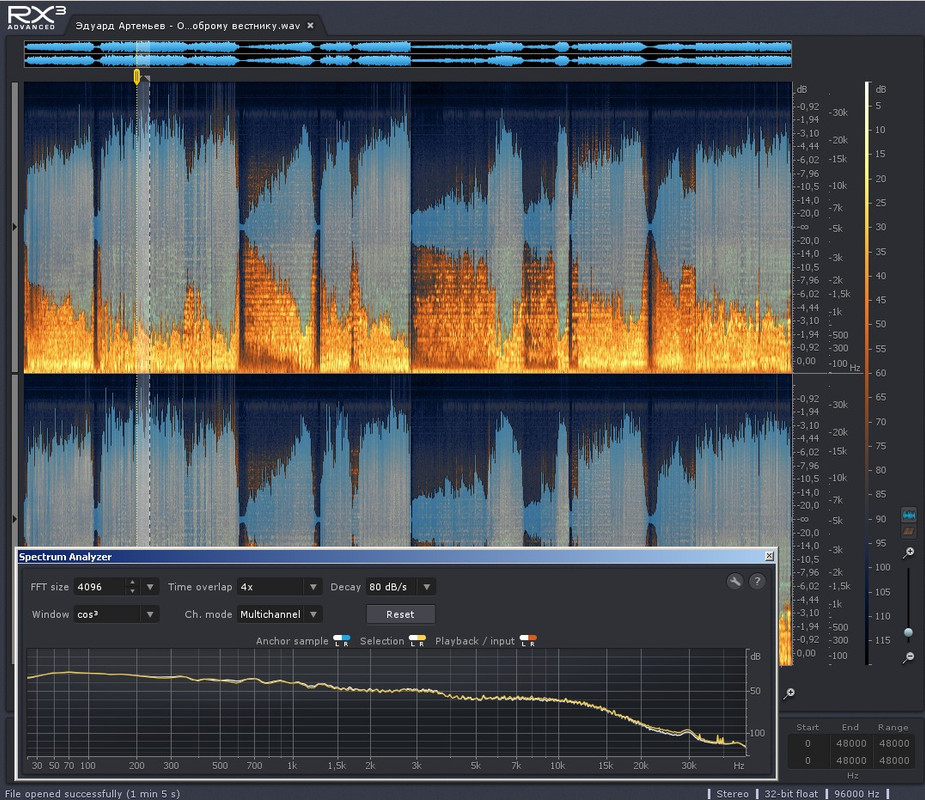Zoom out vertically with magnifier minus below slider
Screen dimensions: 925x800
[x=908, y=657]
